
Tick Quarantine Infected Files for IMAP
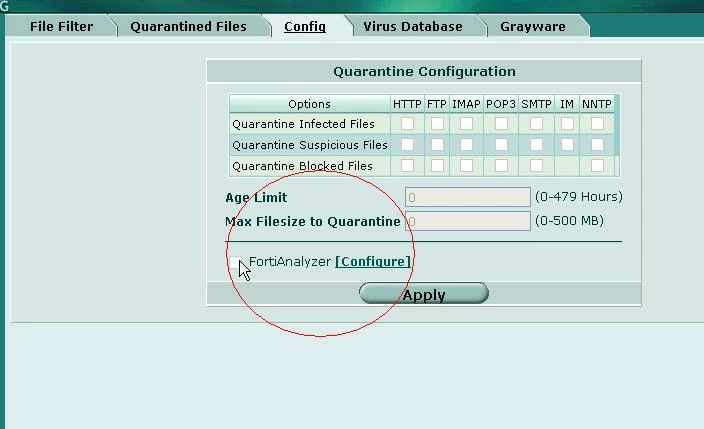click(x=466, y=124)
